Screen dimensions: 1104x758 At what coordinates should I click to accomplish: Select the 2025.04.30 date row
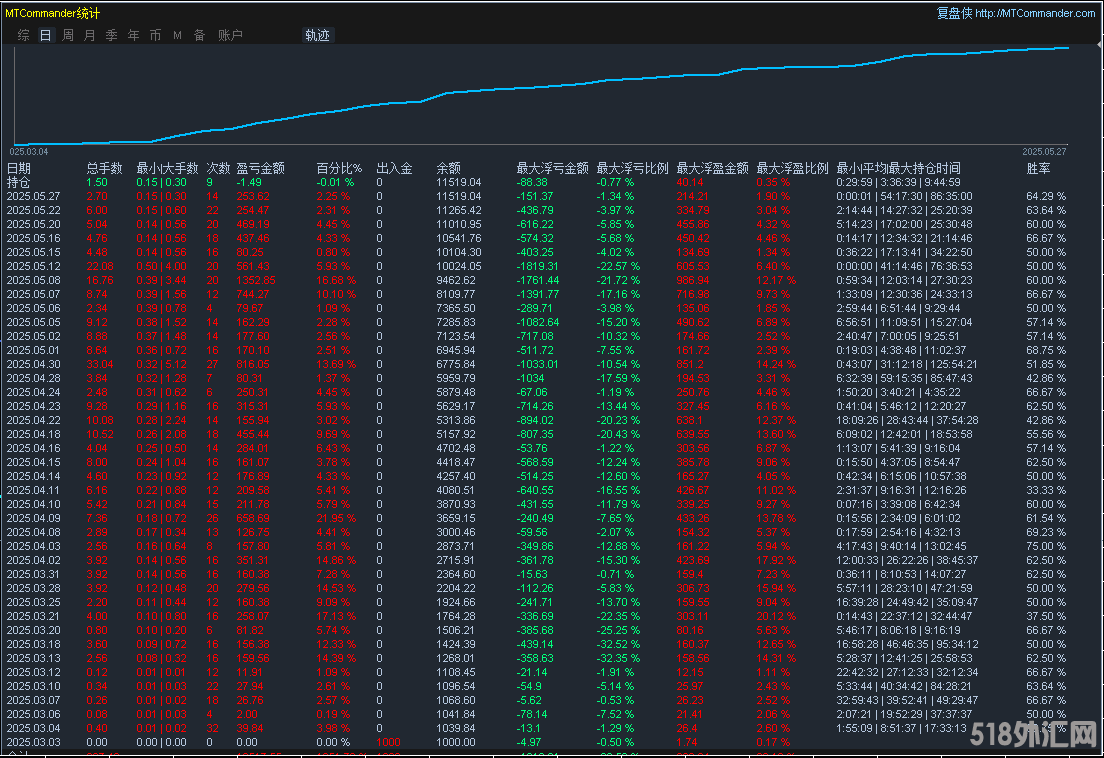(34, 364)
